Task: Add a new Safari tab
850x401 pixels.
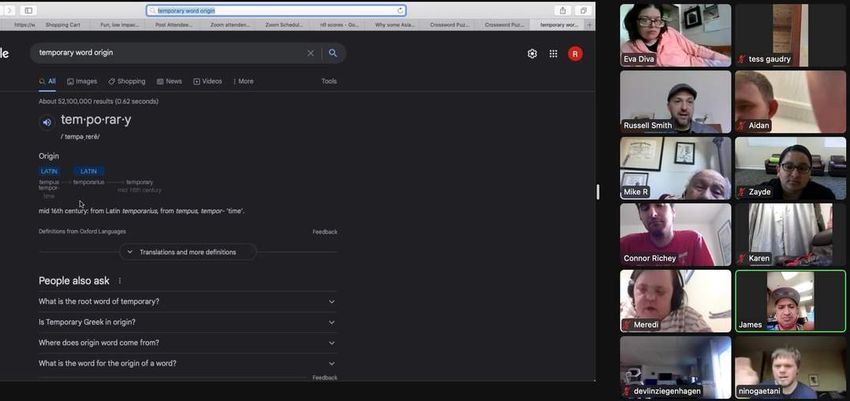Action: [x=590, y=25]
